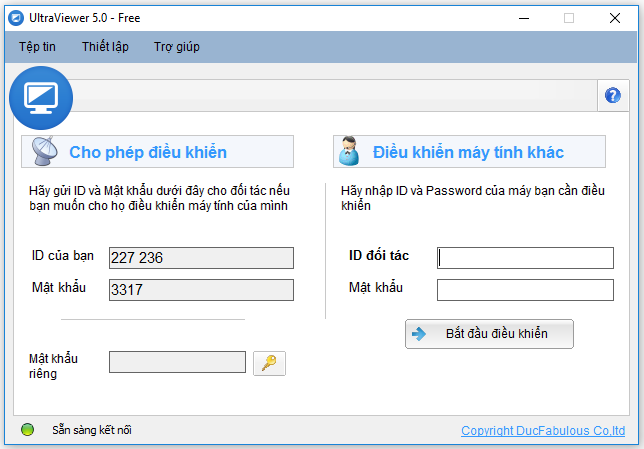
Task: Click the support agent person icon
Action: 349,151
